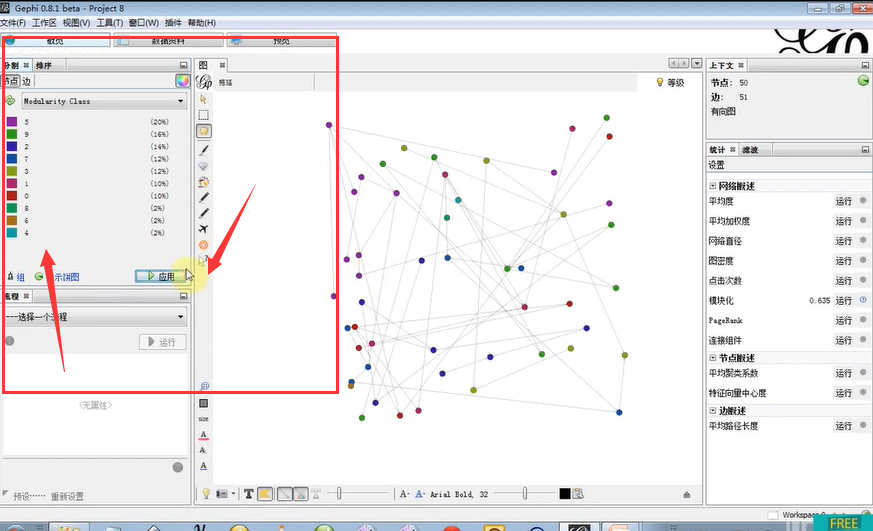Select the diamond sizer tool
Screen dimensions: 873x531
point(204,166)
